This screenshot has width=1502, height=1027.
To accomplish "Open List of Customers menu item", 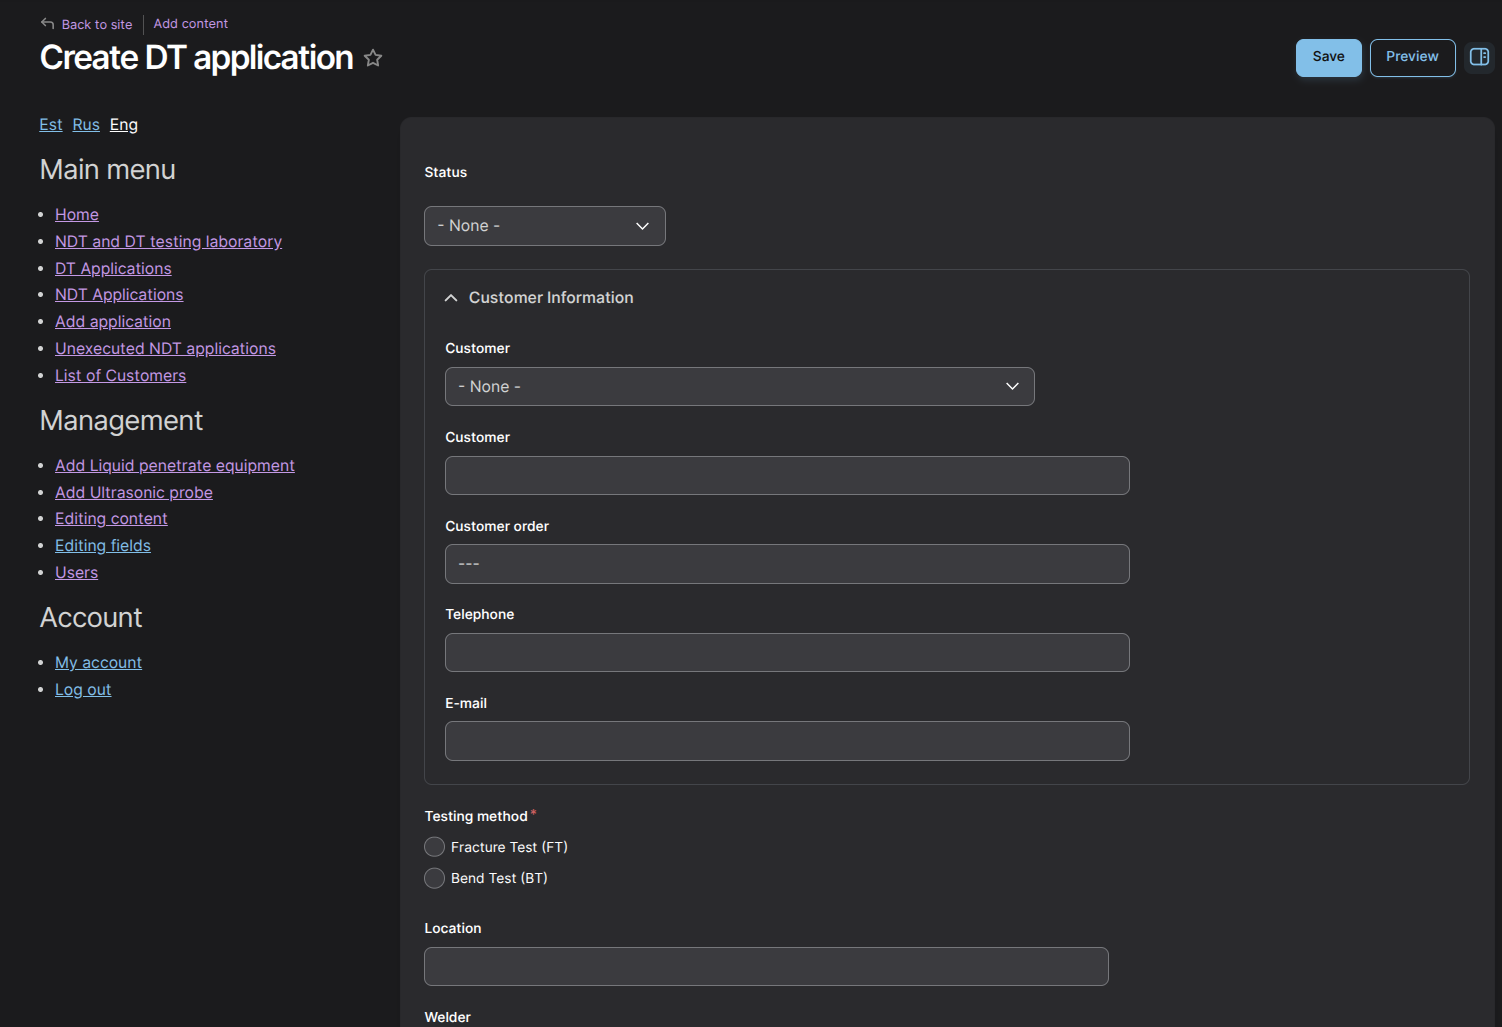I will click(x=120, y=375).
